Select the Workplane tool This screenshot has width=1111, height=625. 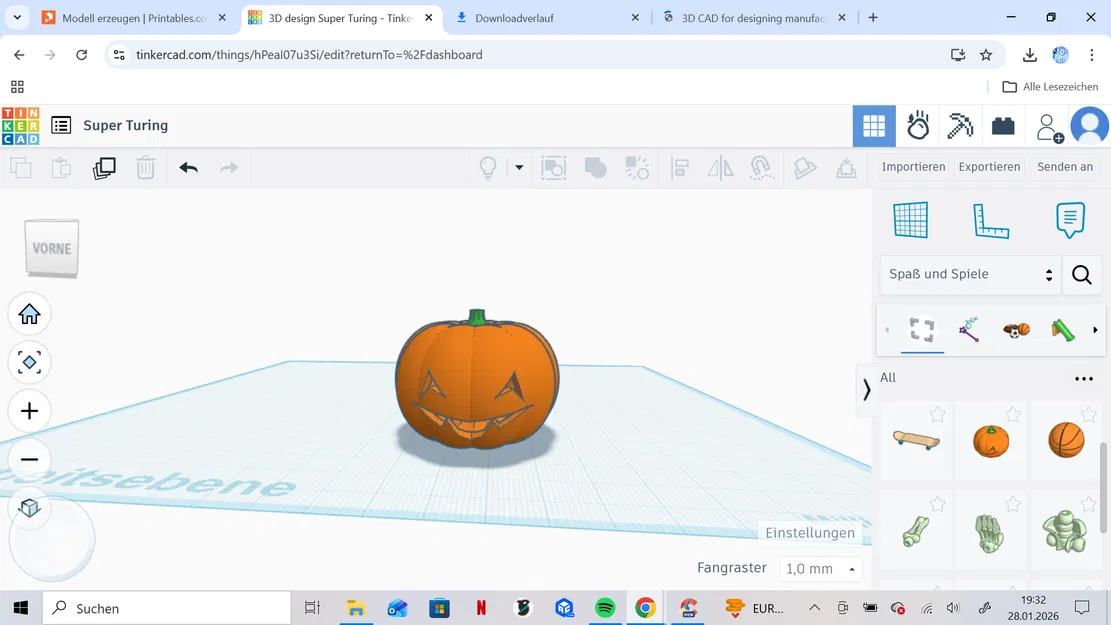point(910,220)
